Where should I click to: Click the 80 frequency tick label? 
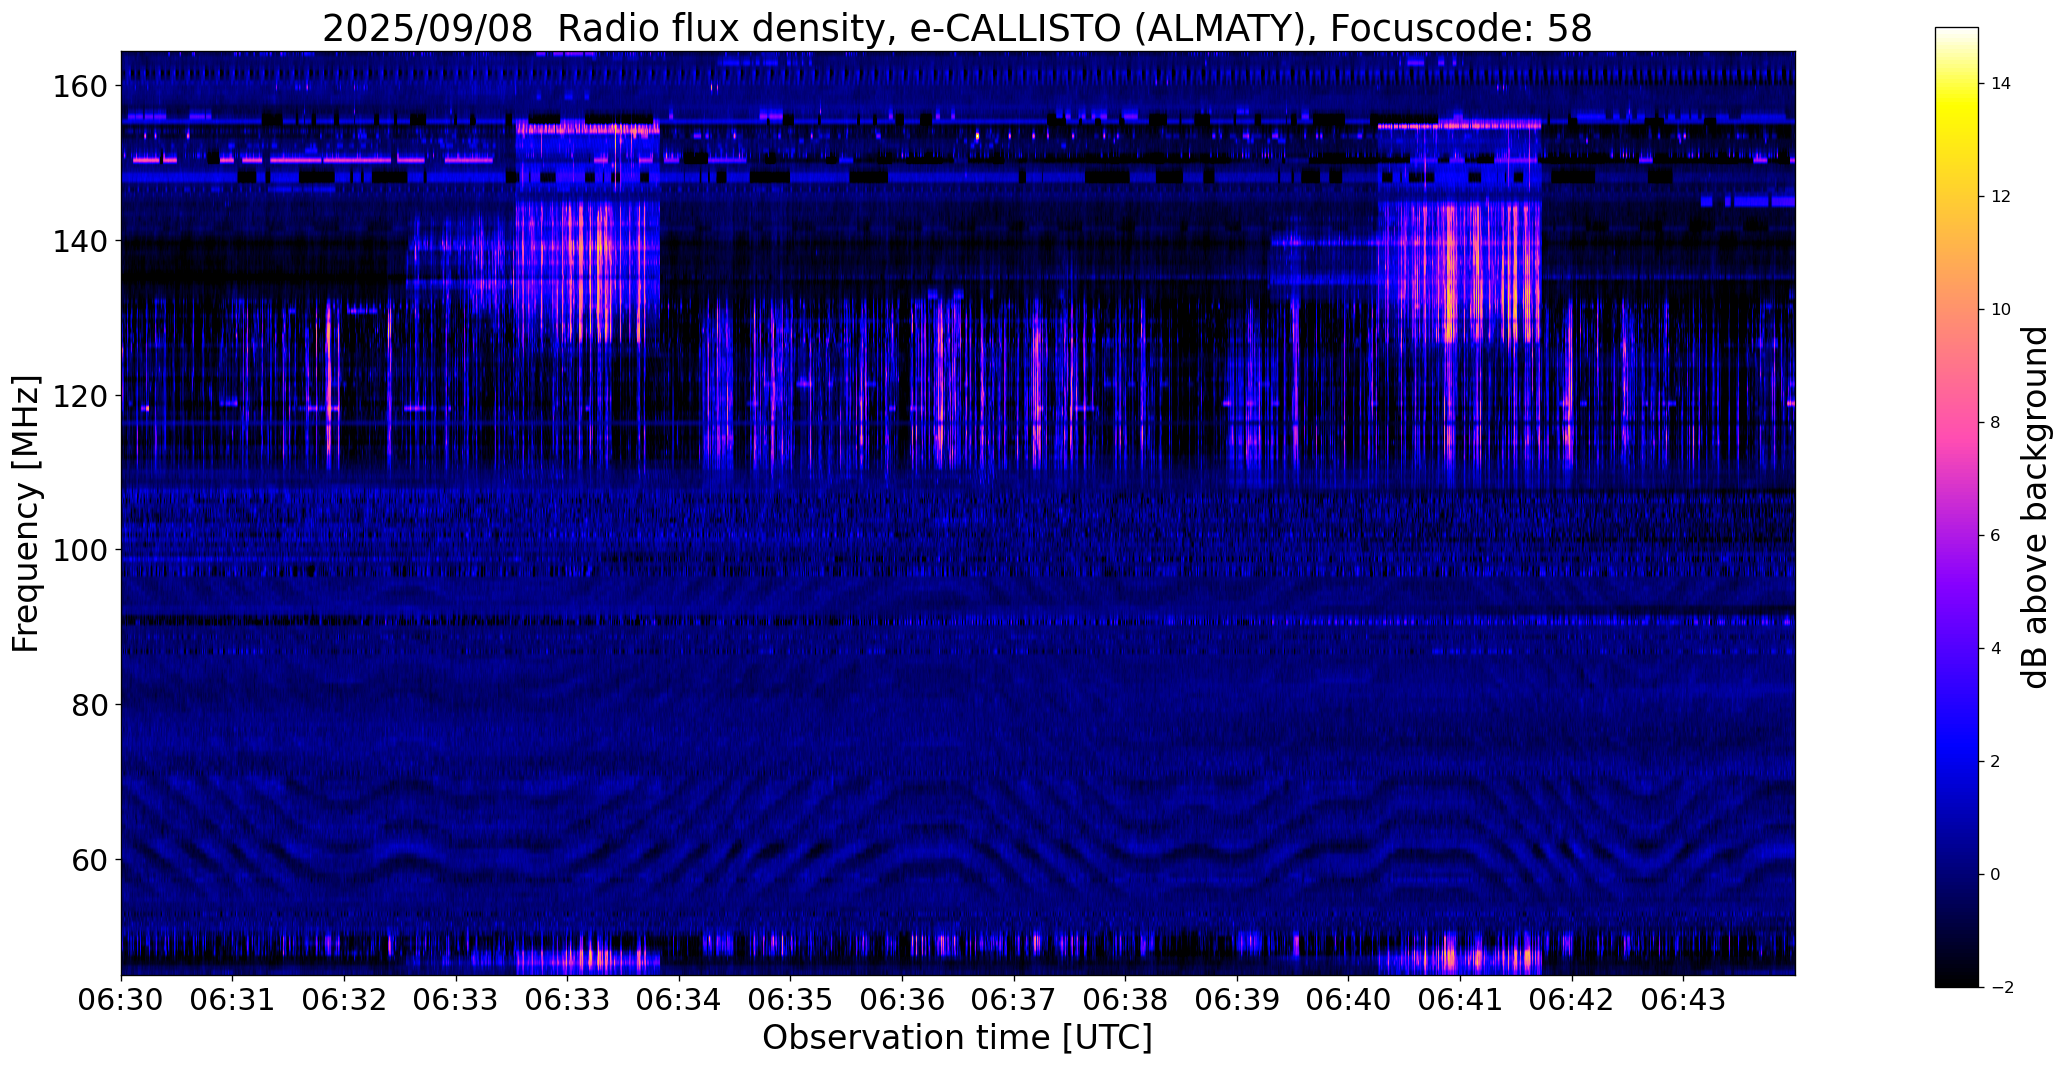(88, 706)
